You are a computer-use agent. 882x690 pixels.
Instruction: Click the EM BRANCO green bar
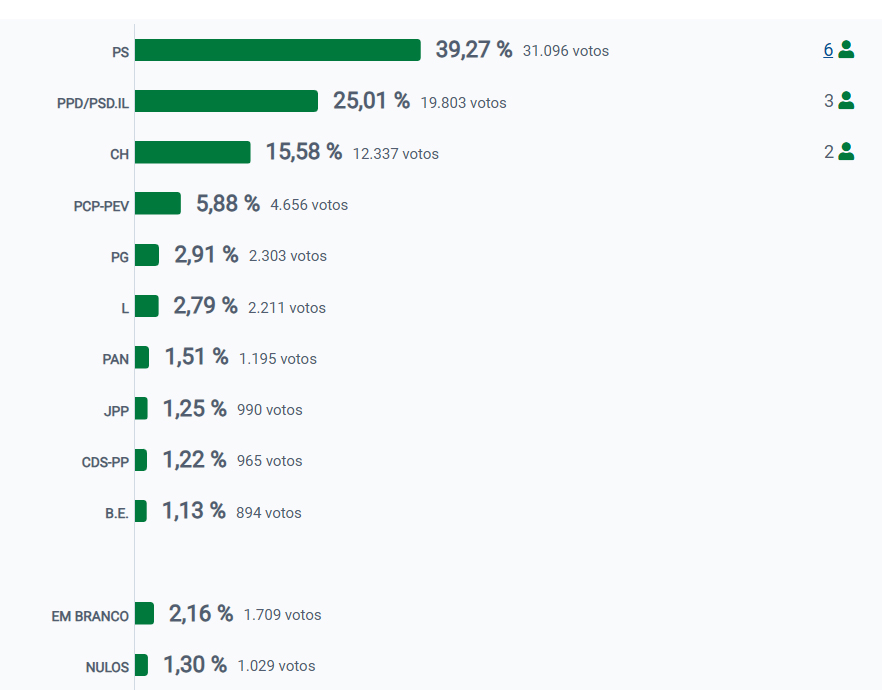(144, 614)
